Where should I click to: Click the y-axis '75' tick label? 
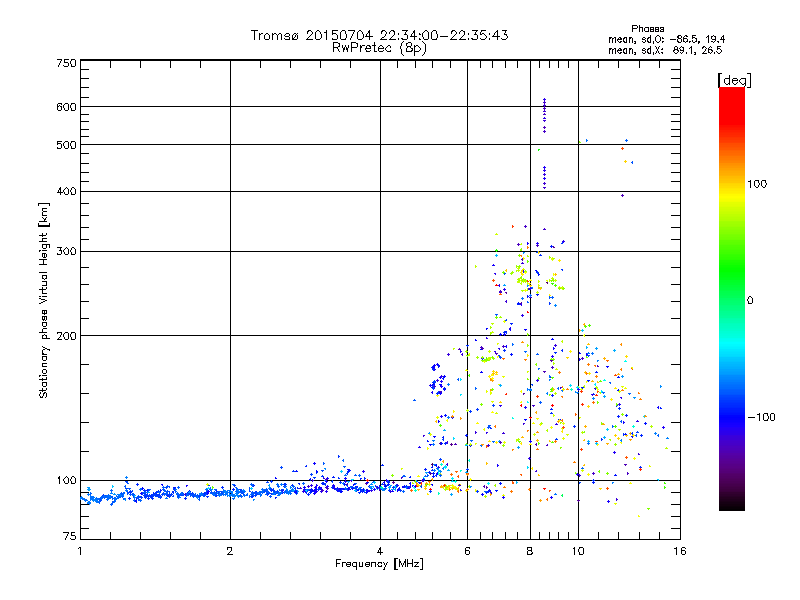[70, 536]
